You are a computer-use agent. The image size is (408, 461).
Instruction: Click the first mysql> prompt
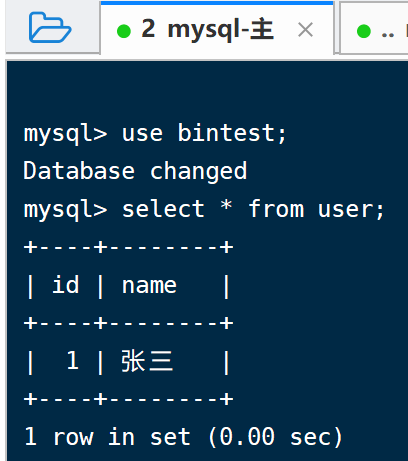65,134
